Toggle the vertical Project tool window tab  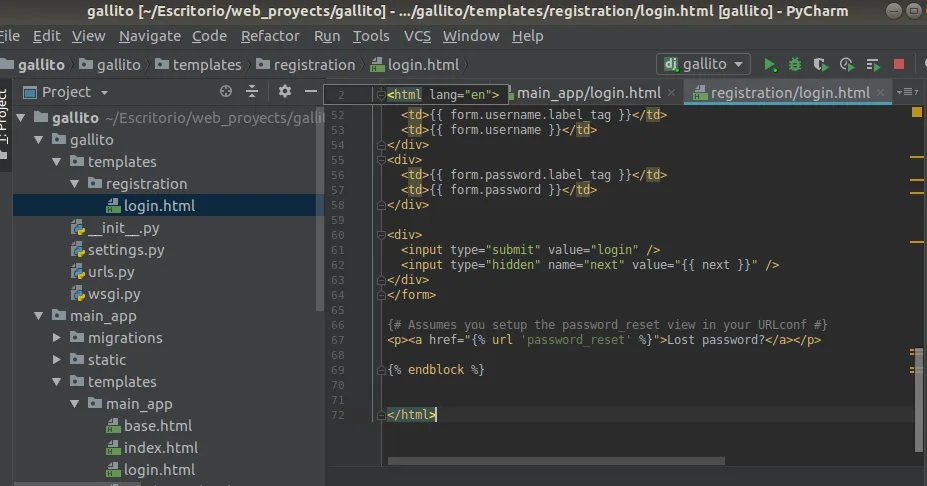point(4,124)
